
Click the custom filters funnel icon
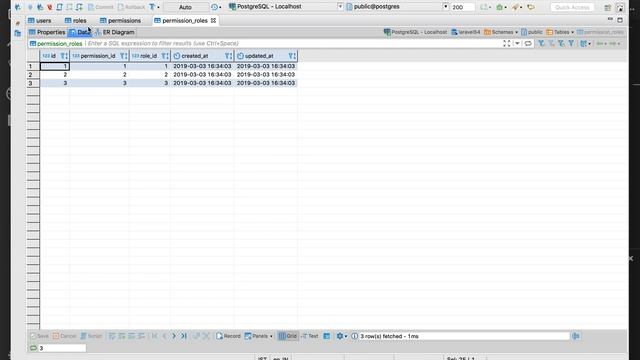[x=571, y=44]
